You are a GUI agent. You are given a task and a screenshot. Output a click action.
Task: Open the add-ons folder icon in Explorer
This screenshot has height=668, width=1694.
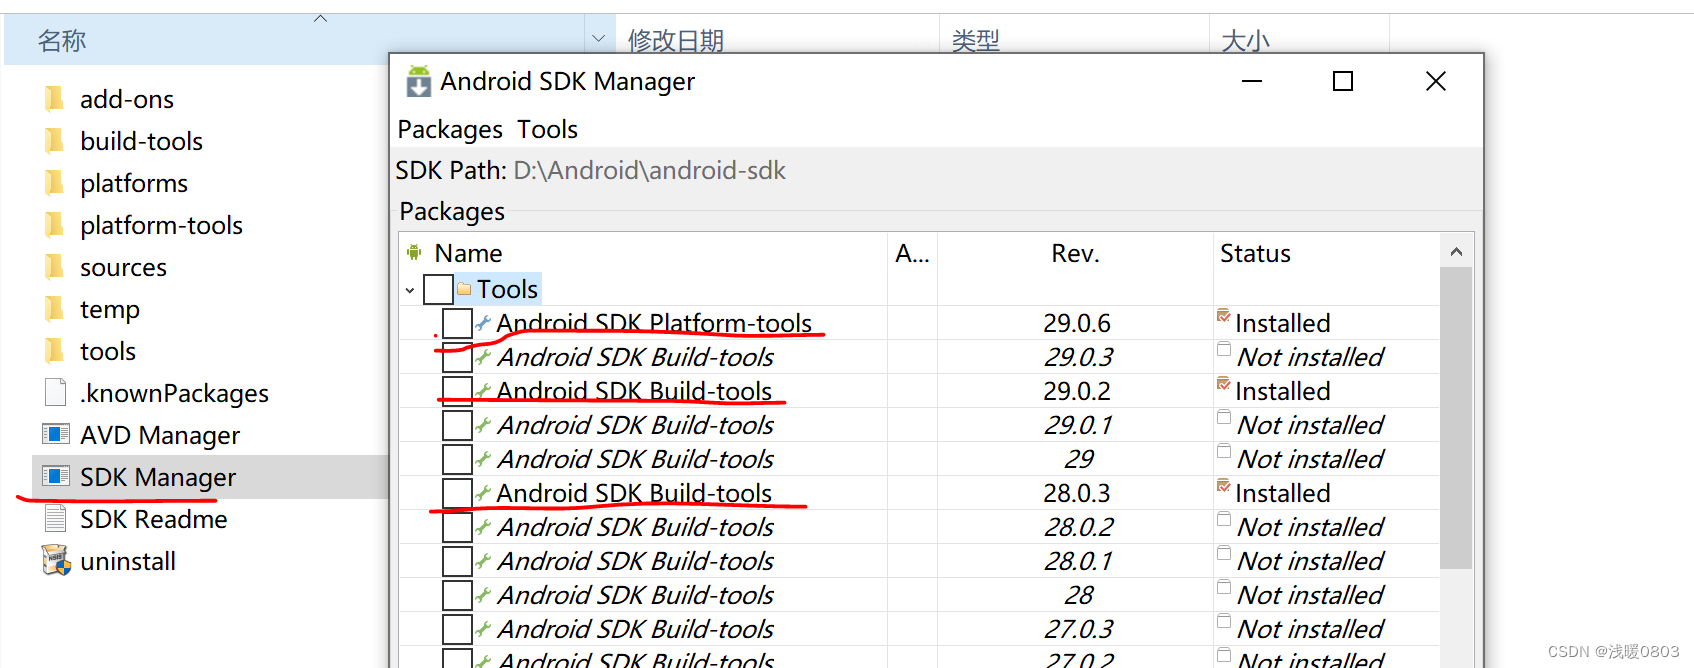(55, 99)
